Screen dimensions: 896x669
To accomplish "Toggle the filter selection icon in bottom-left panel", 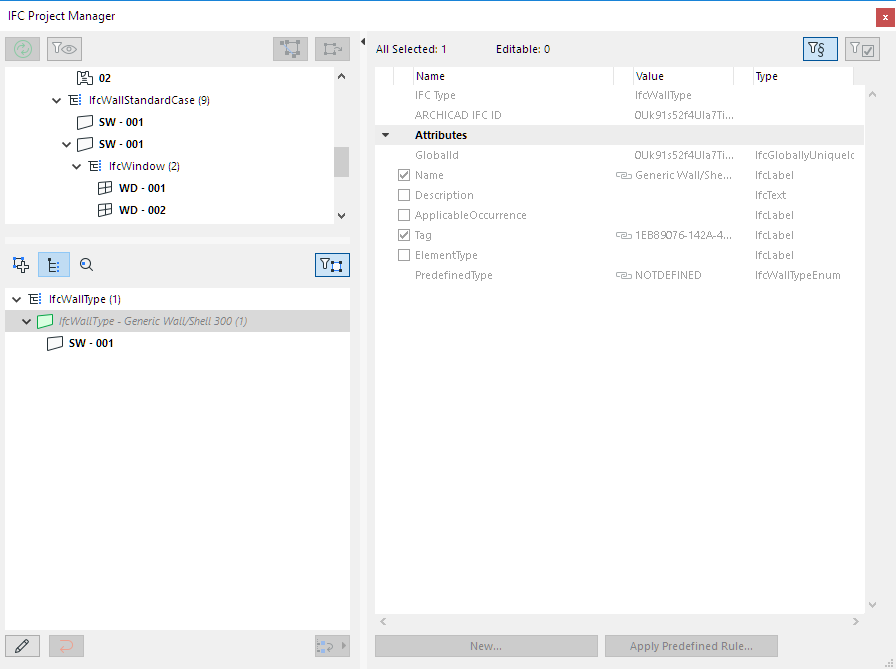I will pyautogui.click(x=332, y=264).
